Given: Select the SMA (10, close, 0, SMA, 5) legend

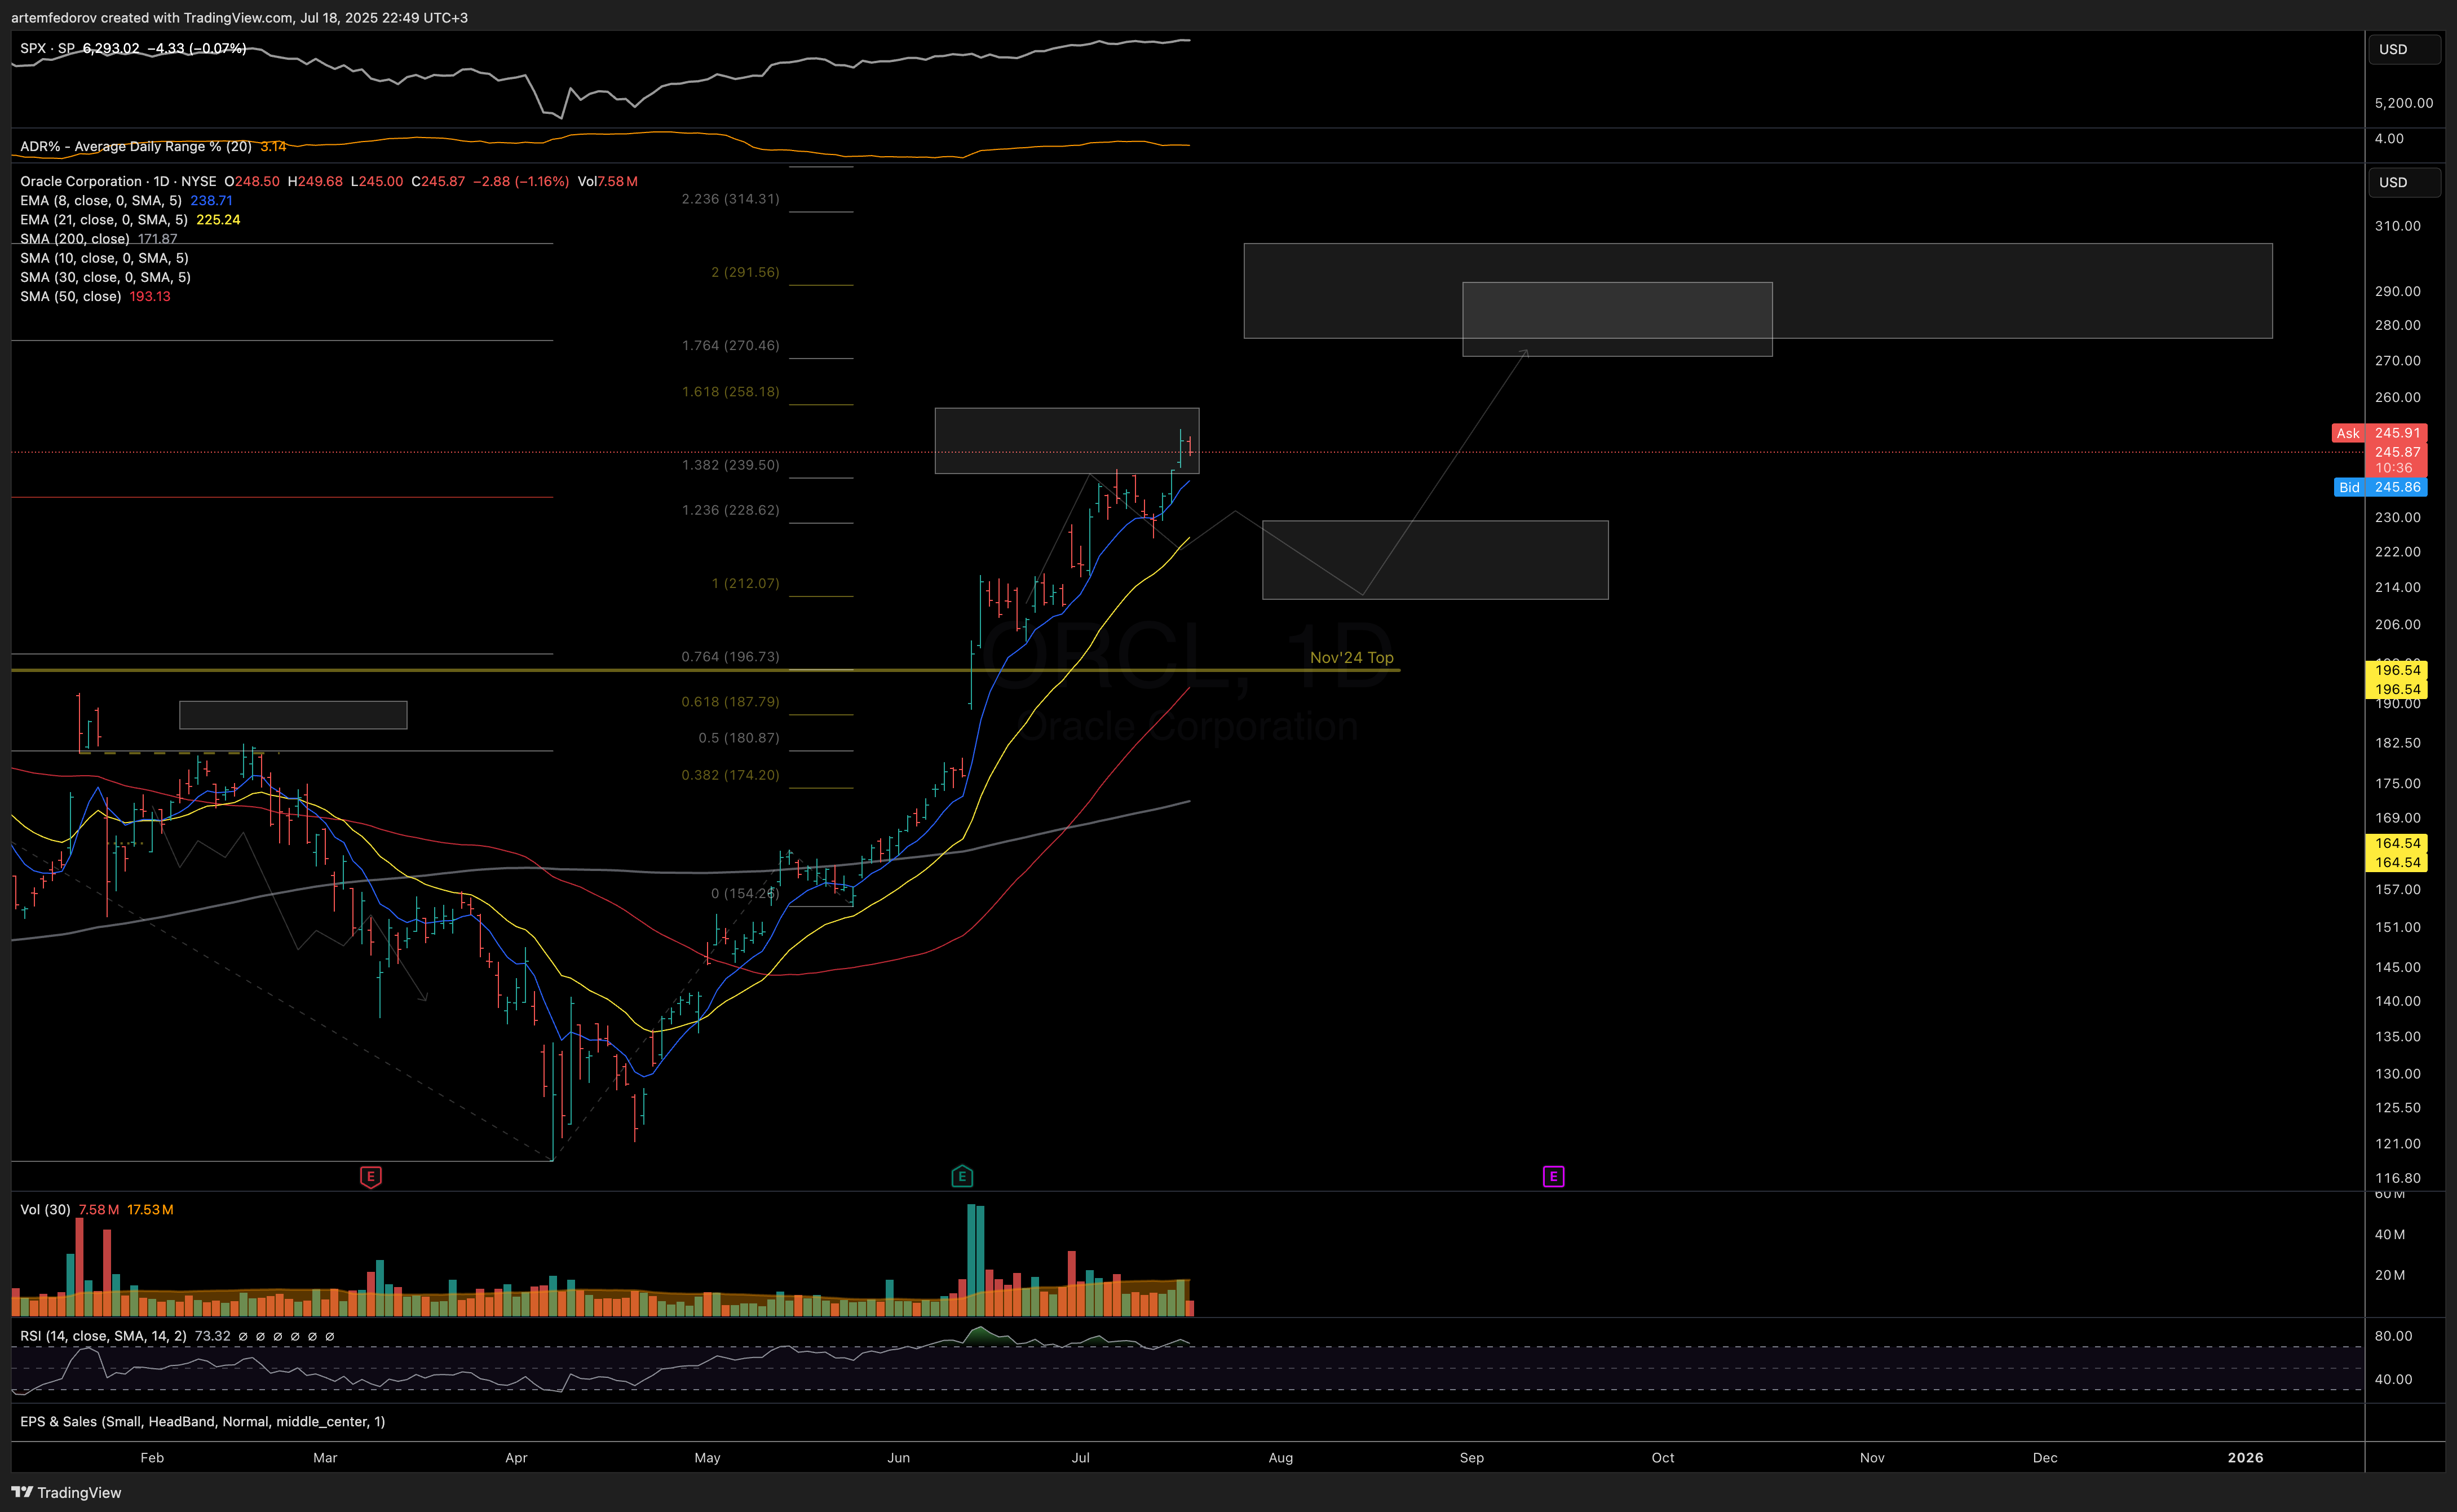Looking at the screenshot, I should point(104,258).
